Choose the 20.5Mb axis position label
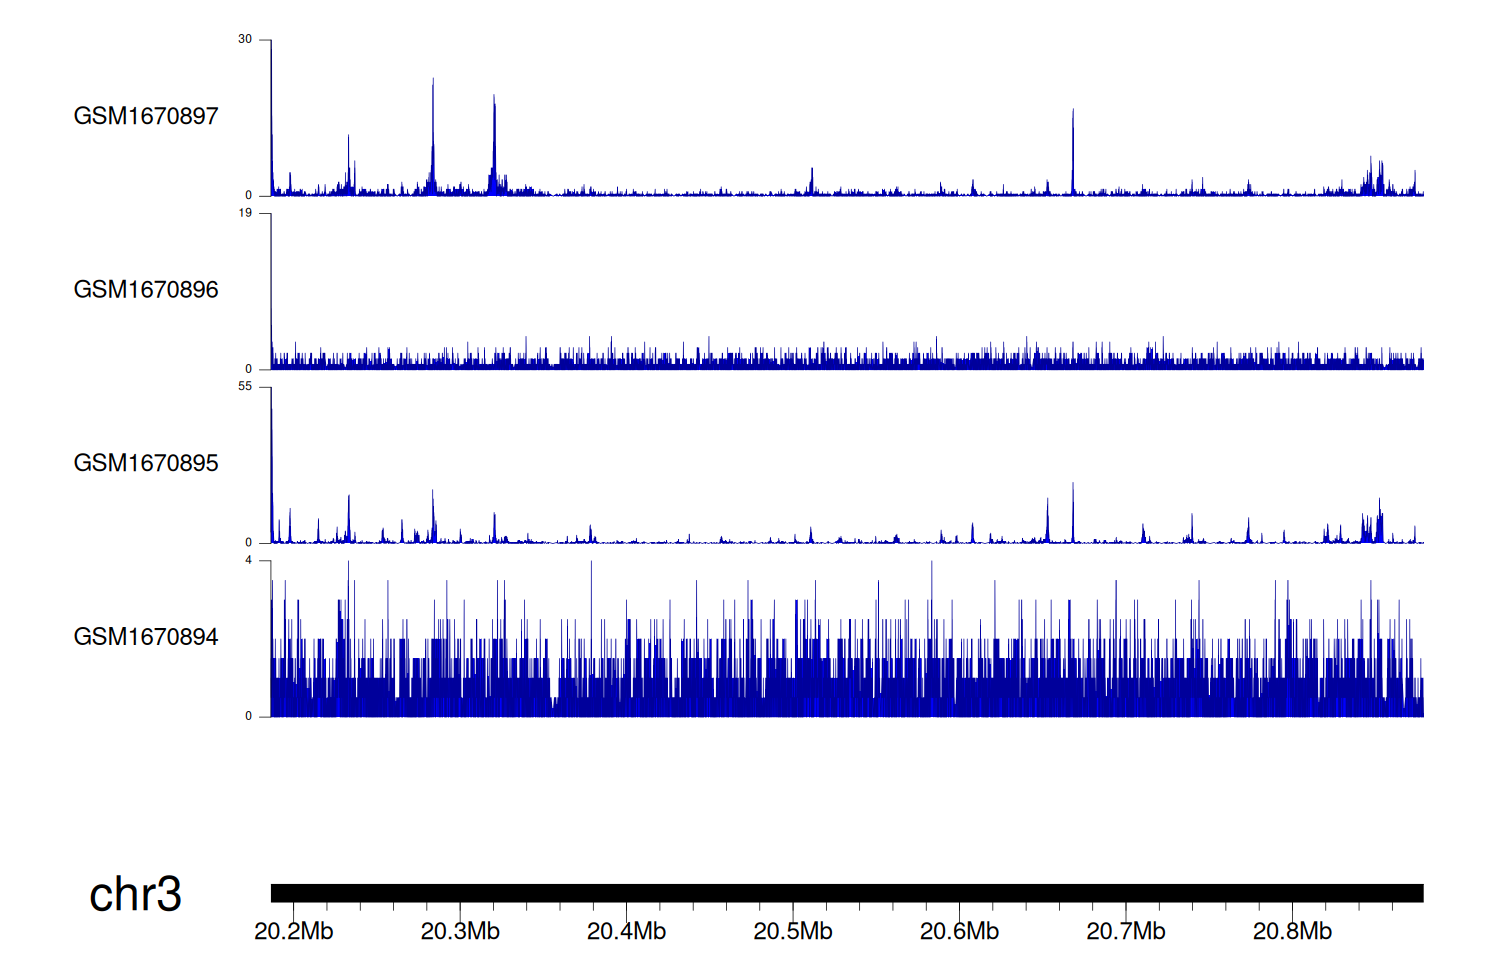This screenshot has height=980, width=1500. 793,932
